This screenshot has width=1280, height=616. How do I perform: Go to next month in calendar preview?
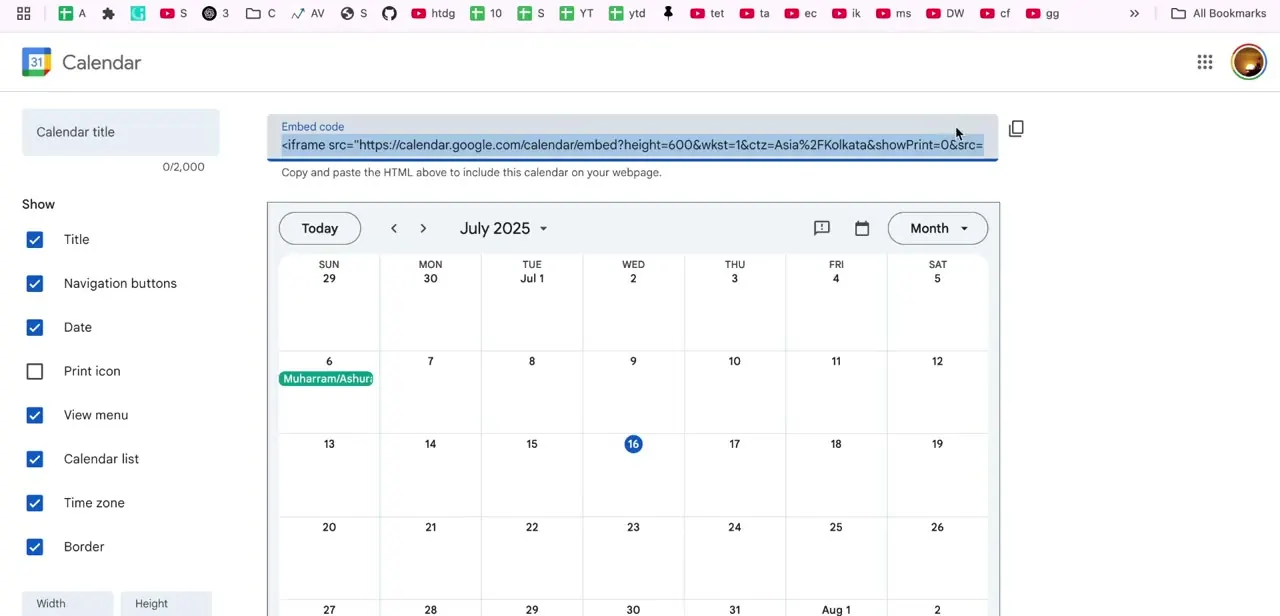pyautogui.click(x=423, y=228)
